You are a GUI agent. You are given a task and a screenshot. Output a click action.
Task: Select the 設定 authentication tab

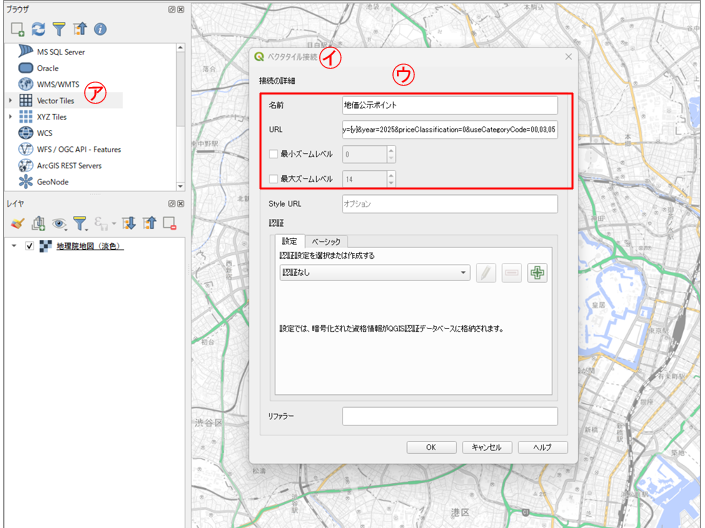(289, 242)
